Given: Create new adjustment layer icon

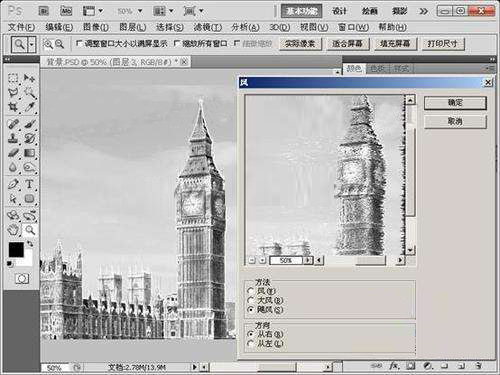Looking at the screenshot, I should [x=428, y=366].
